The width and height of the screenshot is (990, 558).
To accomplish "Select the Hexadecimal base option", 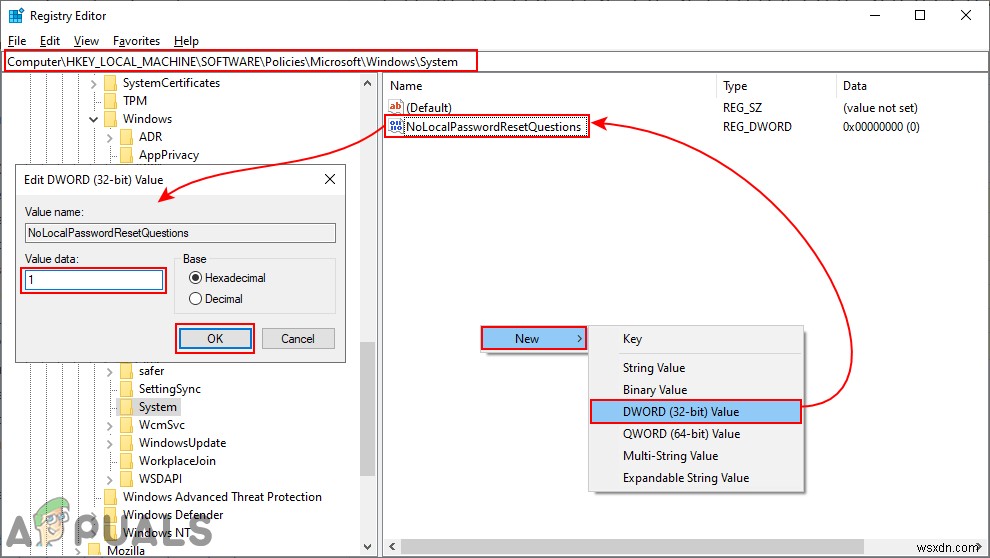I will tap(195, 278).
